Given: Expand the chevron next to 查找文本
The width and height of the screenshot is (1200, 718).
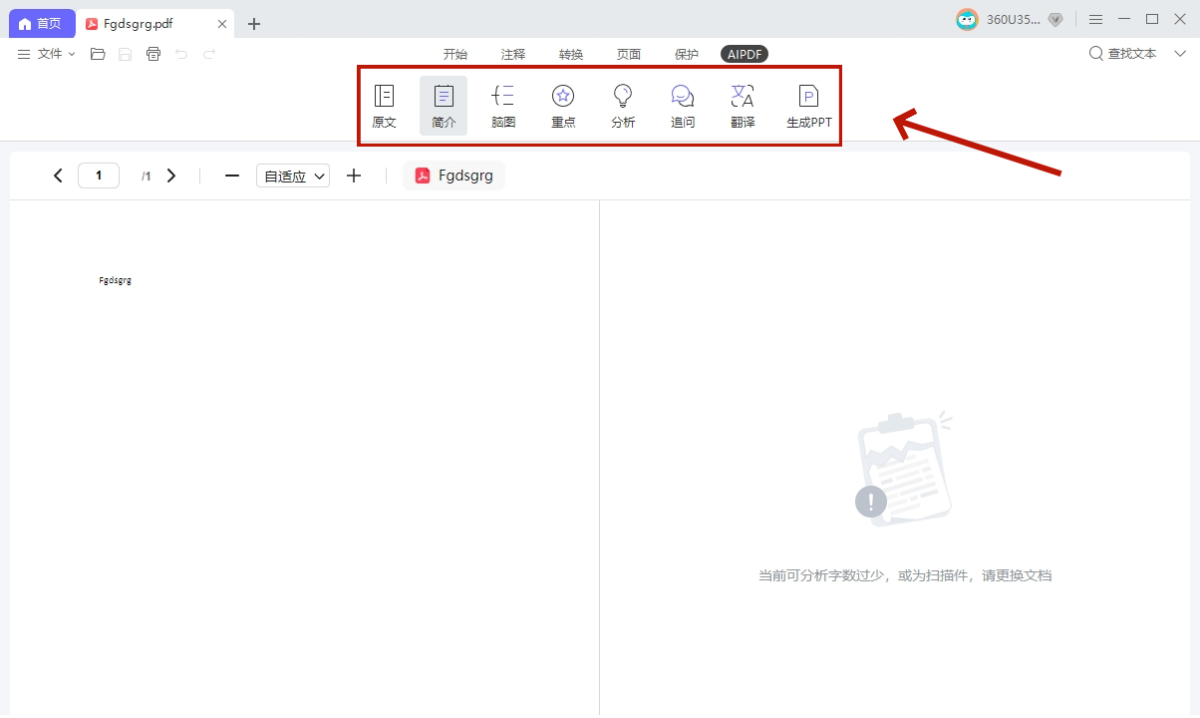Looking at the screenshot, I should pyautogui.click(x=1179, y=54).
